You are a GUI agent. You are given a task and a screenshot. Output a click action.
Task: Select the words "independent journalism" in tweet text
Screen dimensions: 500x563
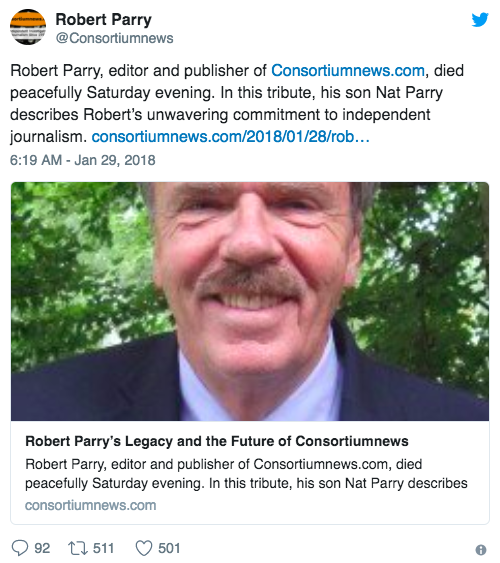220,125
